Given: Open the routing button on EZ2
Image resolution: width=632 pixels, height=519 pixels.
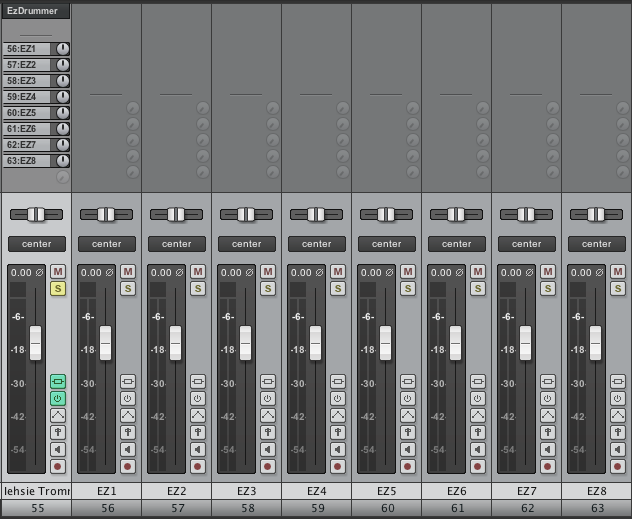Looking at the screenshot, I should pos(198,432).
